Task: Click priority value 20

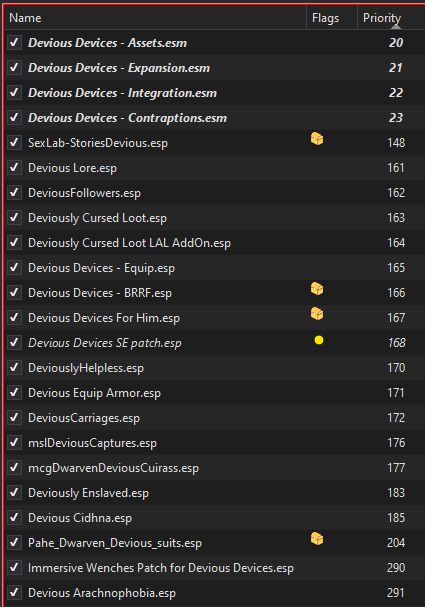Action: coord(396,43)
